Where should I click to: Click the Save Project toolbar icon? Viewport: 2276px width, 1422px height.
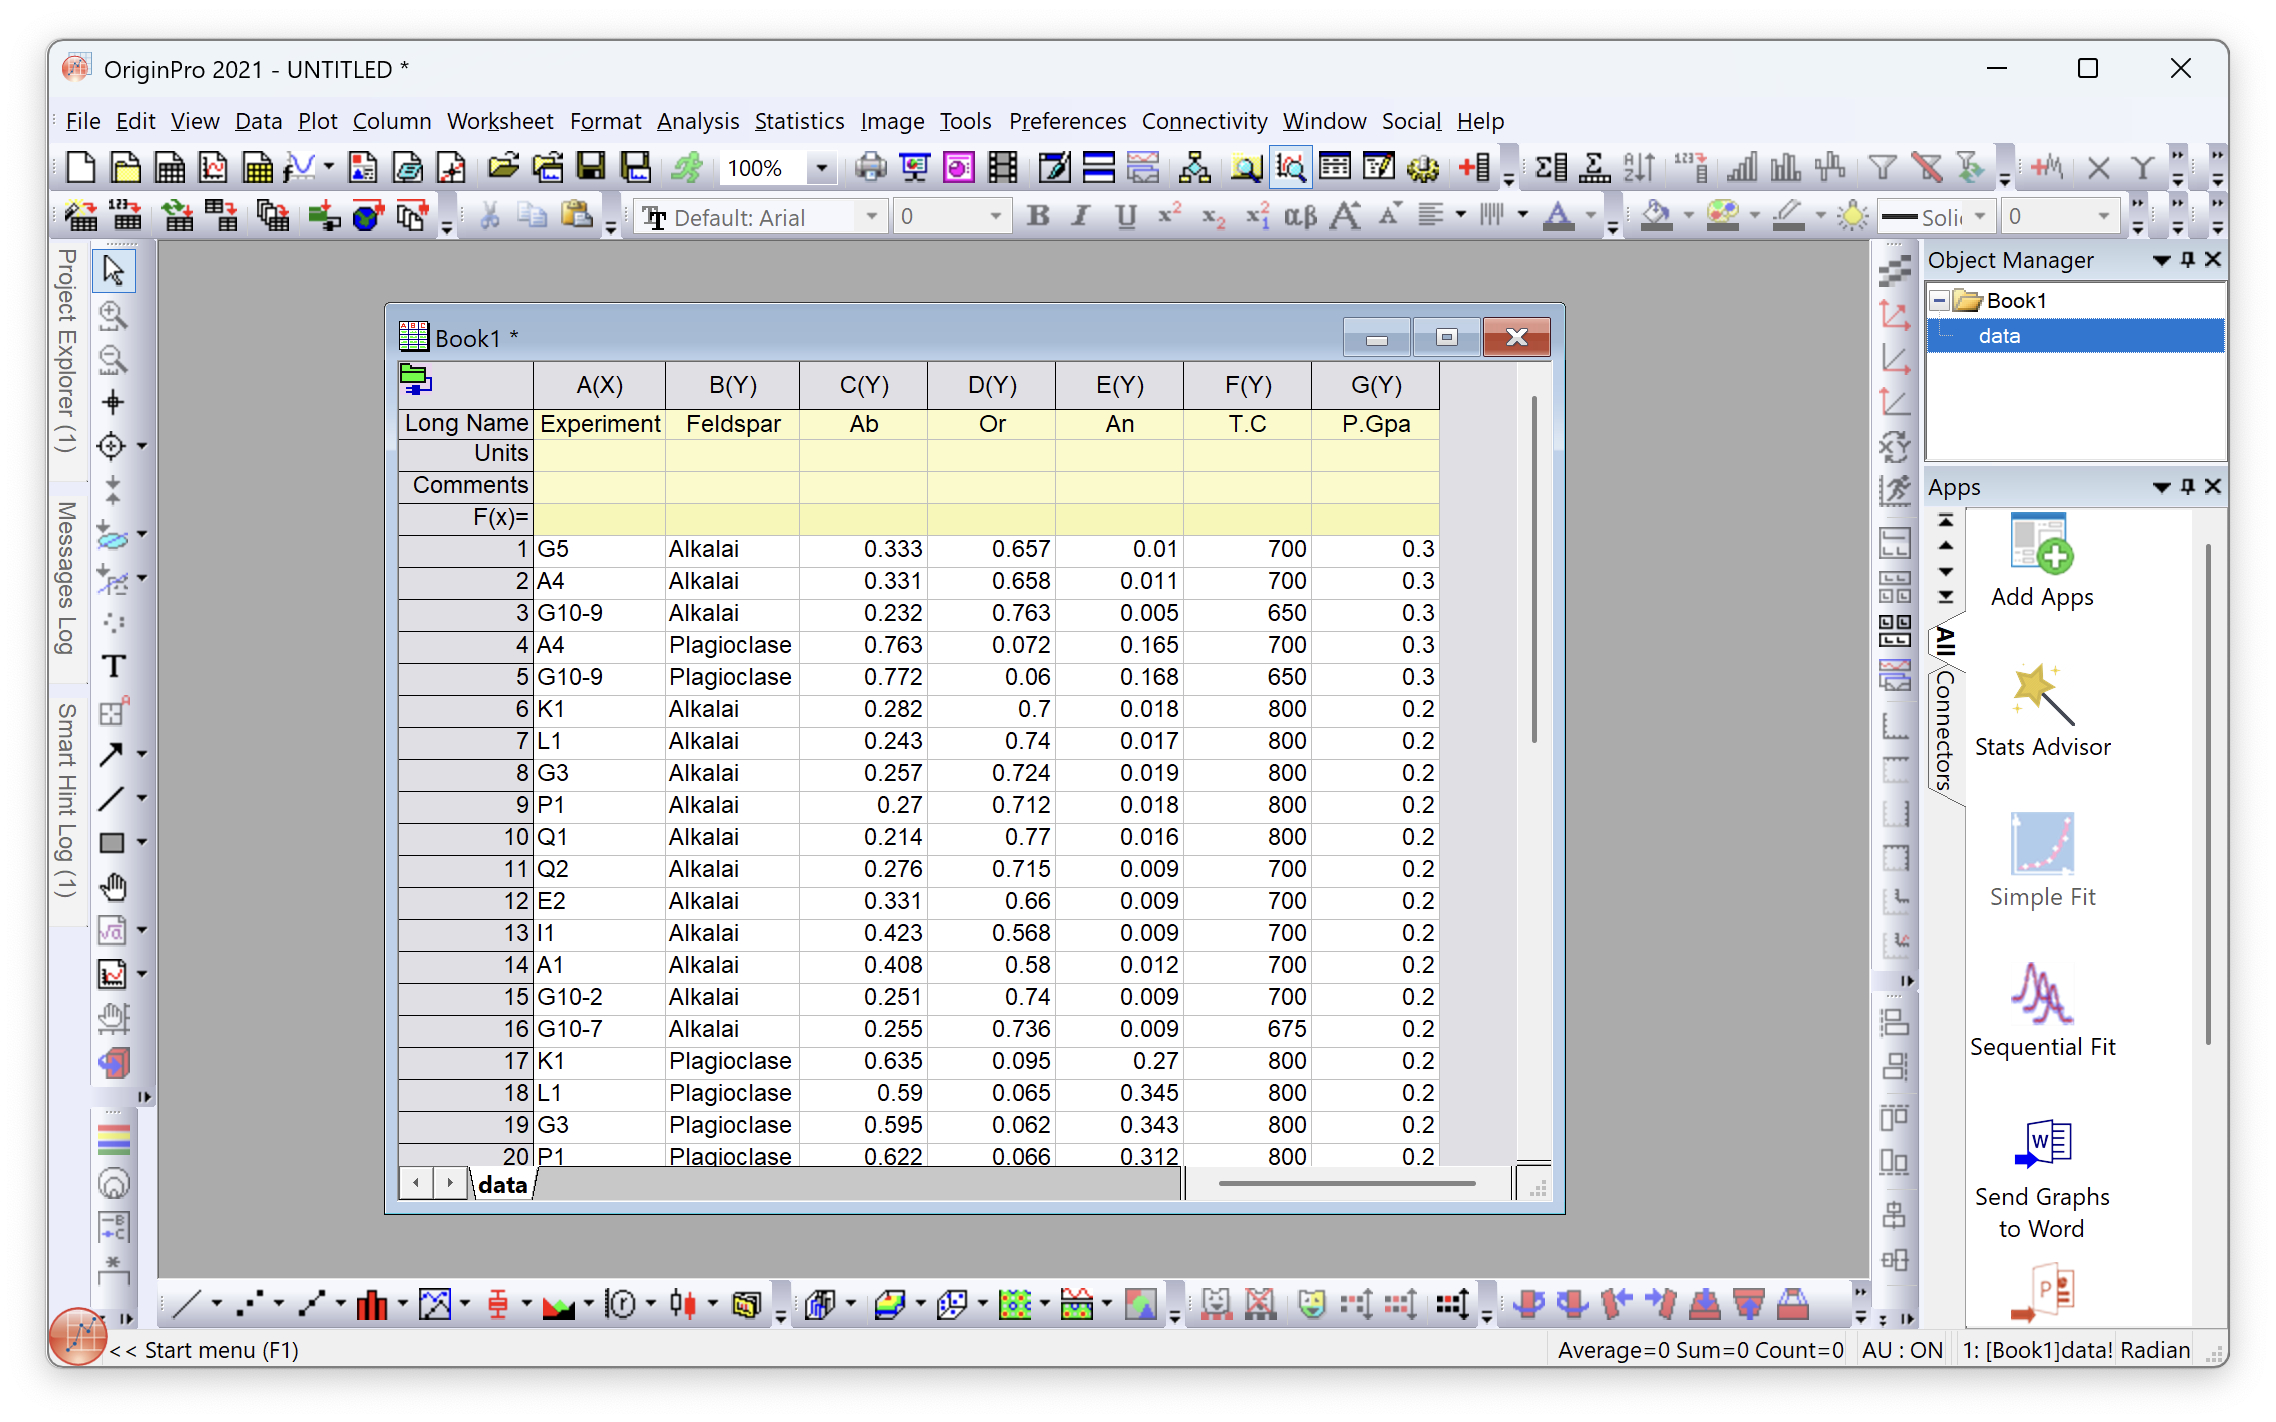[x=591, y=167]
